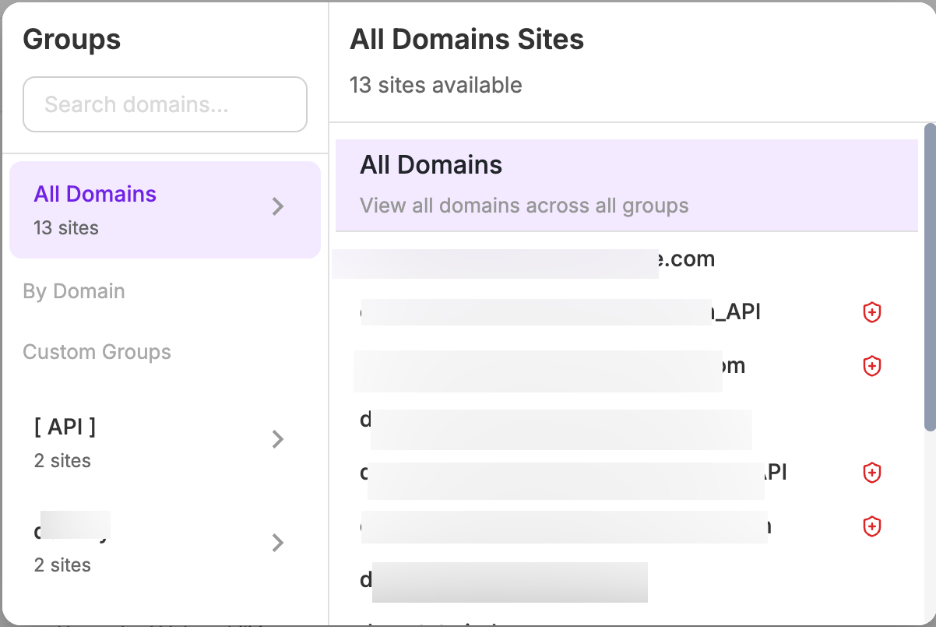Pick the third site in the list
Viewport: 936px width, 627px height.
point(550,366)
